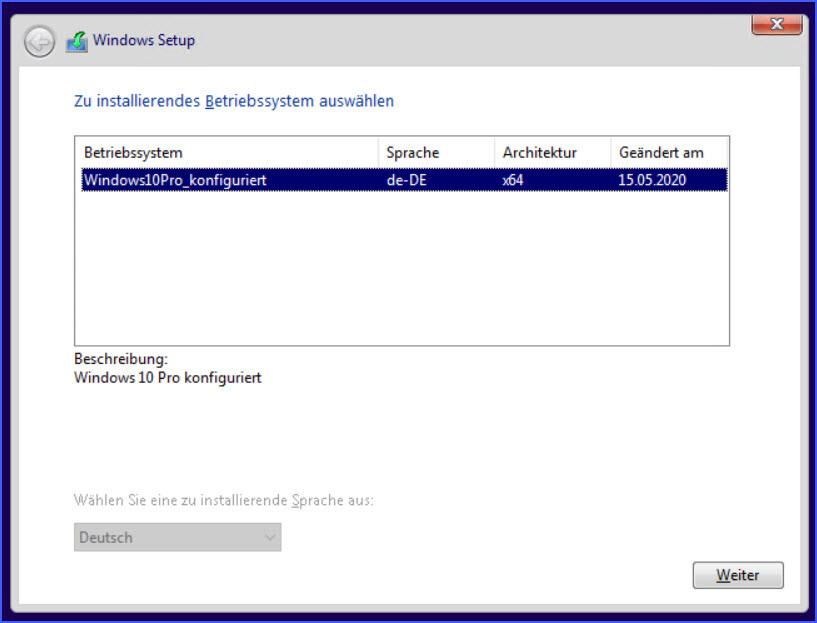The height and width of the screenshot is (623, 817).
Task: Click the Betriebssystem column header
Action: coord(227,153)
